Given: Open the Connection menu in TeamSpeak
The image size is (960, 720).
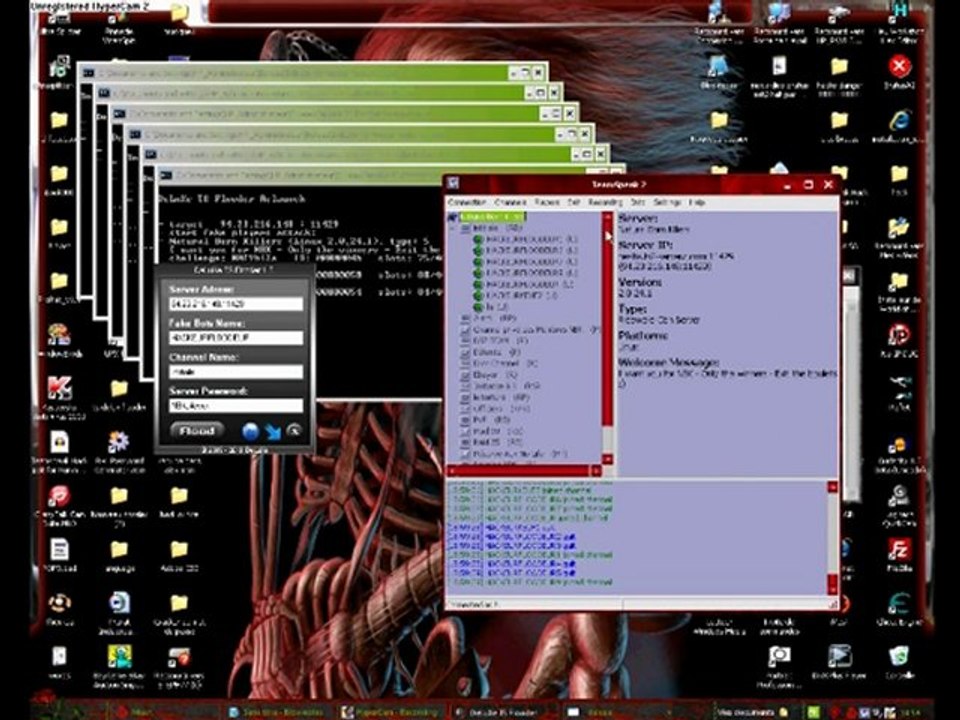Looking at the screenshot, I should [x=467, y=202].
